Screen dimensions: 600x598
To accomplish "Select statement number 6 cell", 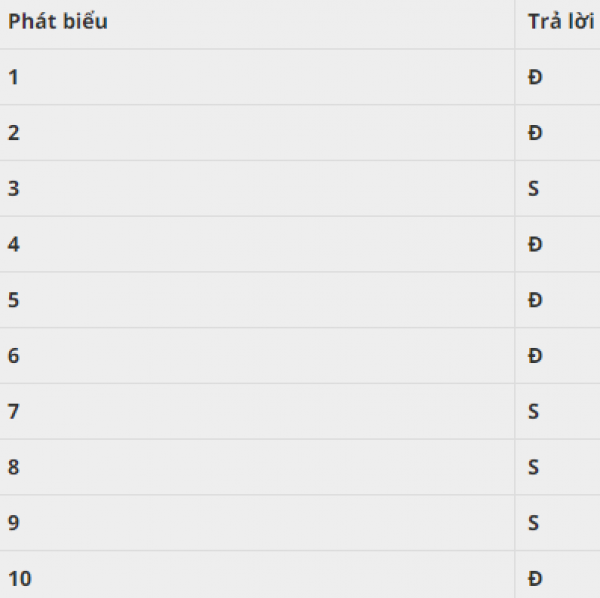I will click(14, 356).
